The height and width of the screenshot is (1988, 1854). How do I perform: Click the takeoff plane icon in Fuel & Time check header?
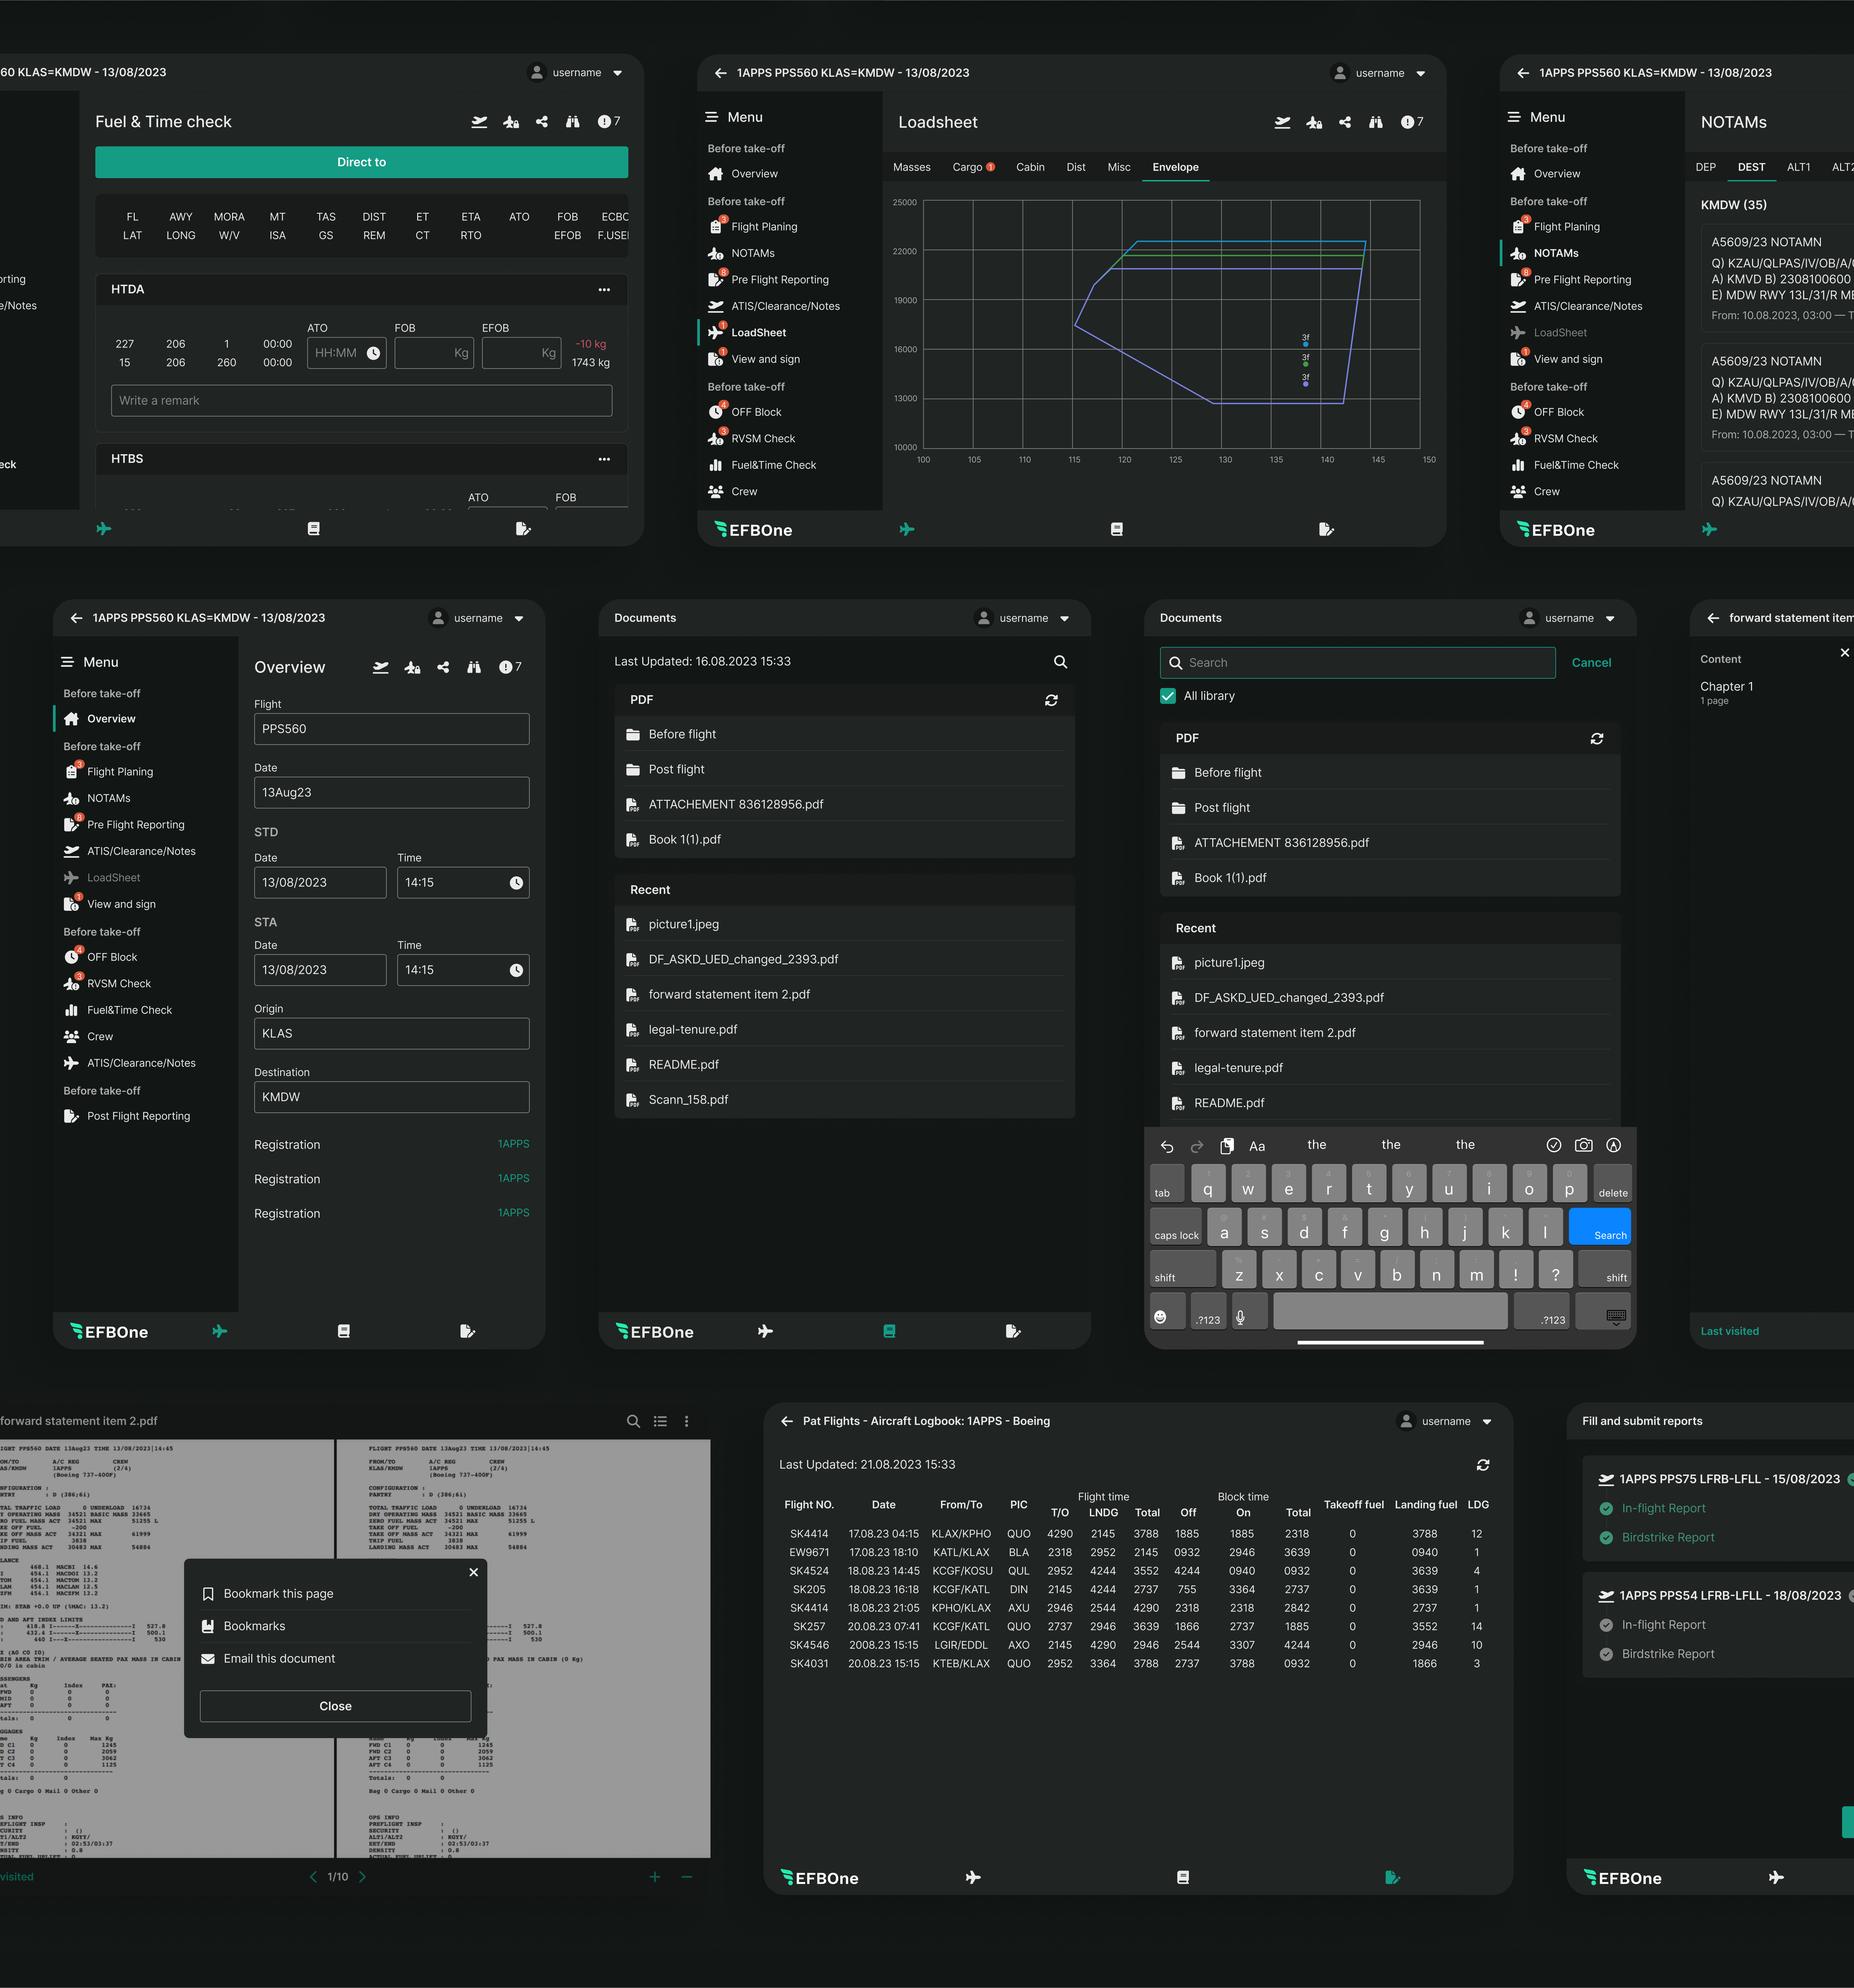point(480,122)
